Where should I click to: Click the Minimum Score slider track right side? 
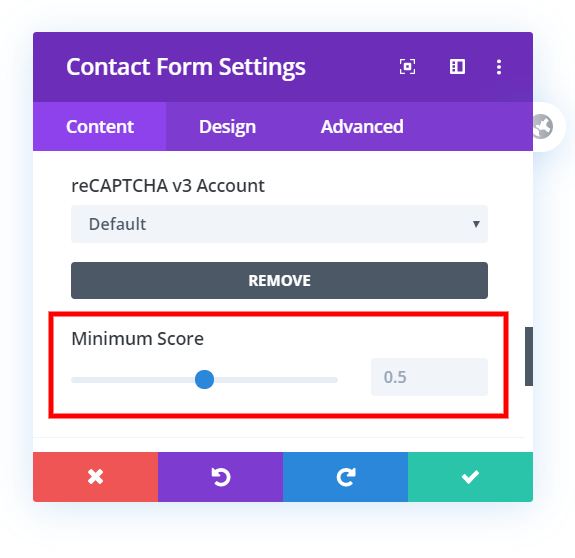click(276, 380)
